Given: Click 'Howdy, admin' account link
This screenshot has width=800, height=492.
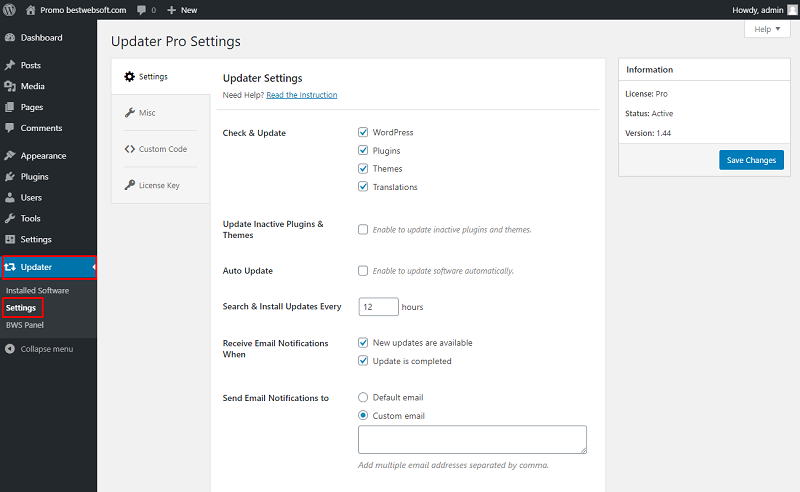Looking at the screenshot, I should tap(758, 10).
